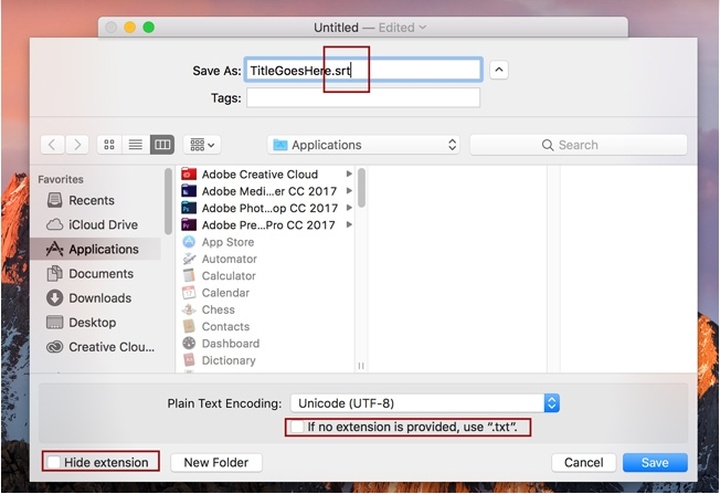This screenshot has height=494, width=720.
Task: Toggle the 'If no extension is provided' checkbox
Action: pos(297,427)
